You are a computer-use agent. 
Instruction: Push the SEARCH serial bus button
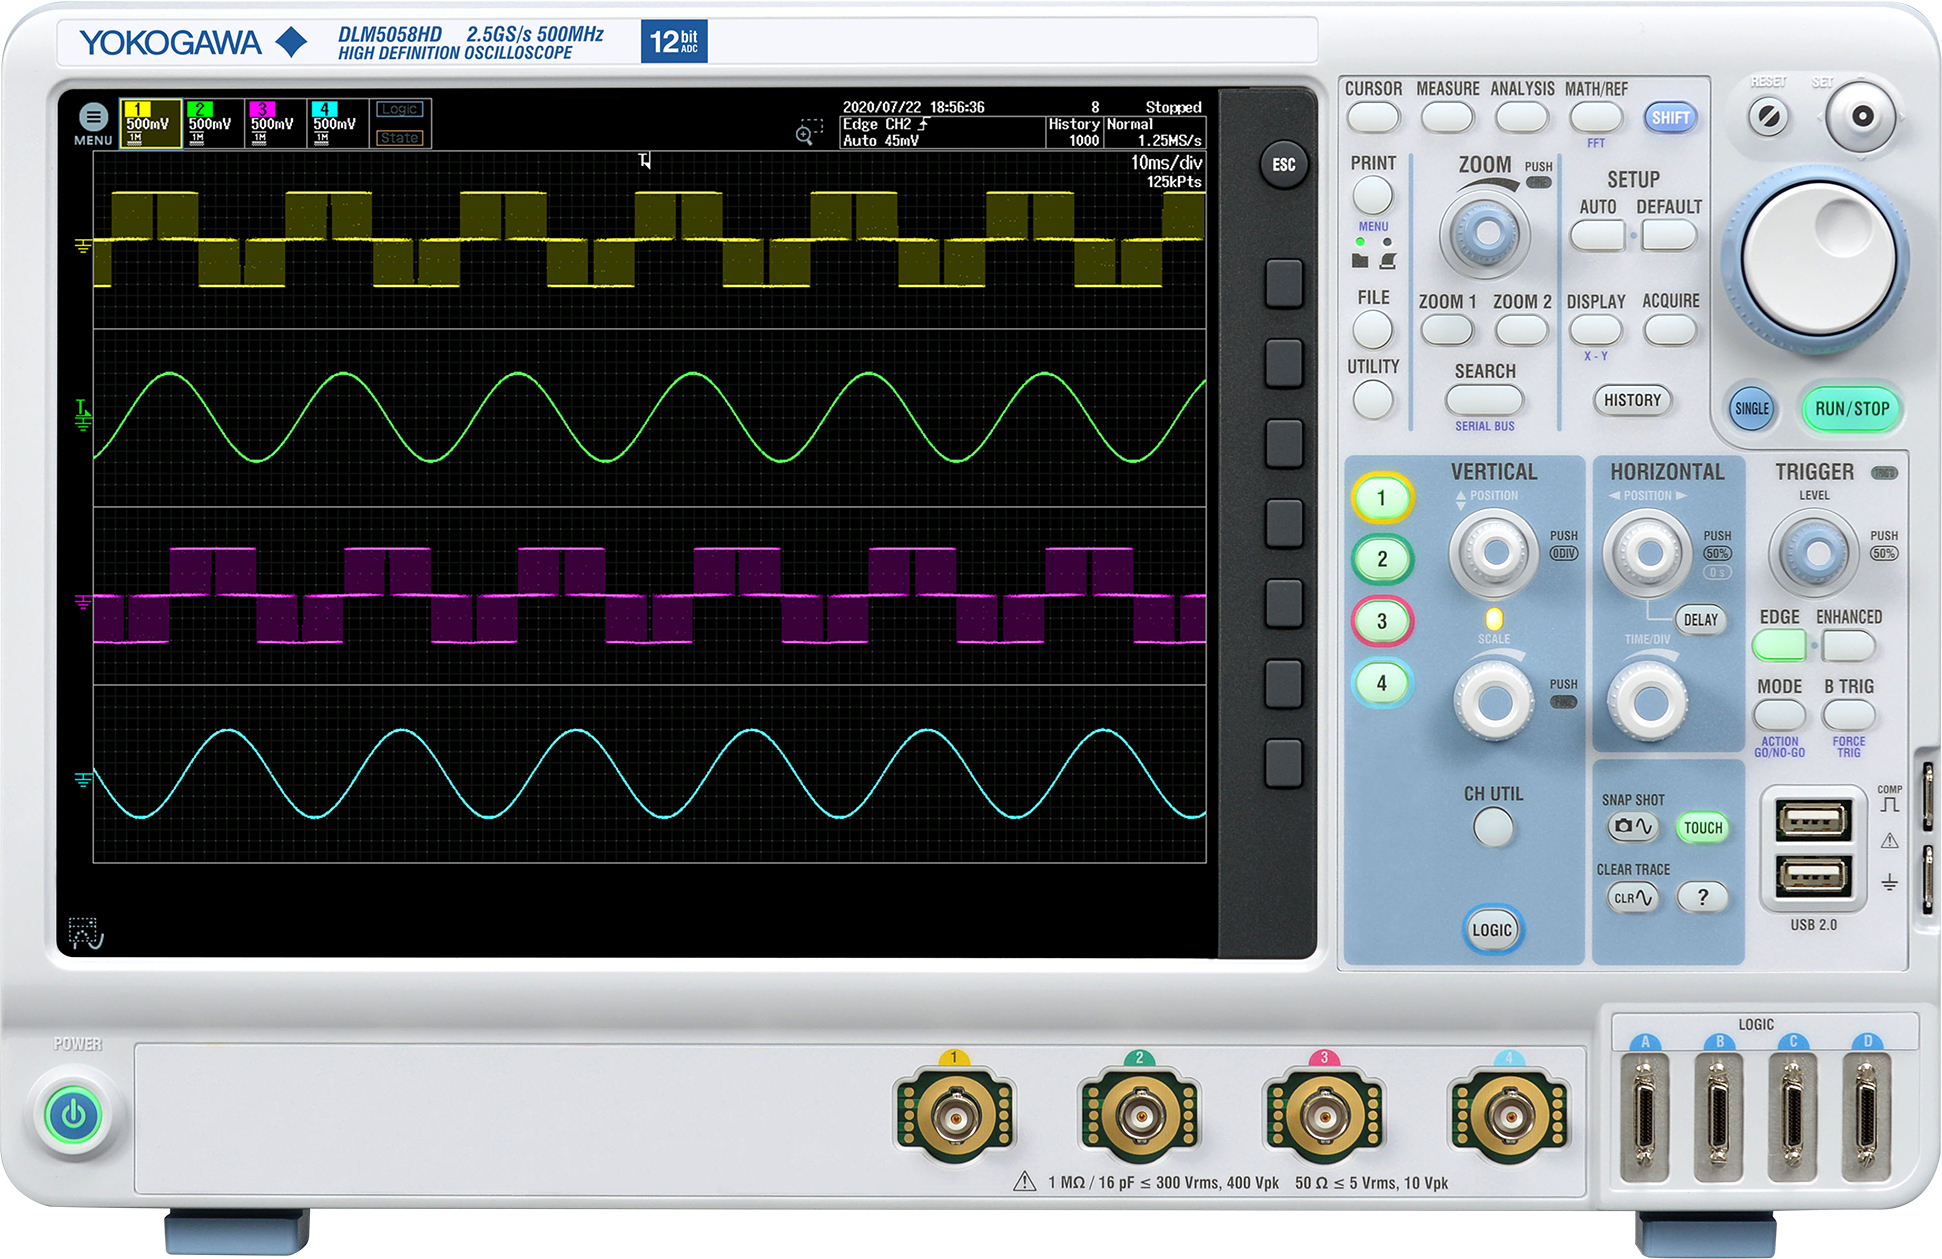click(x=1484, y=400)
